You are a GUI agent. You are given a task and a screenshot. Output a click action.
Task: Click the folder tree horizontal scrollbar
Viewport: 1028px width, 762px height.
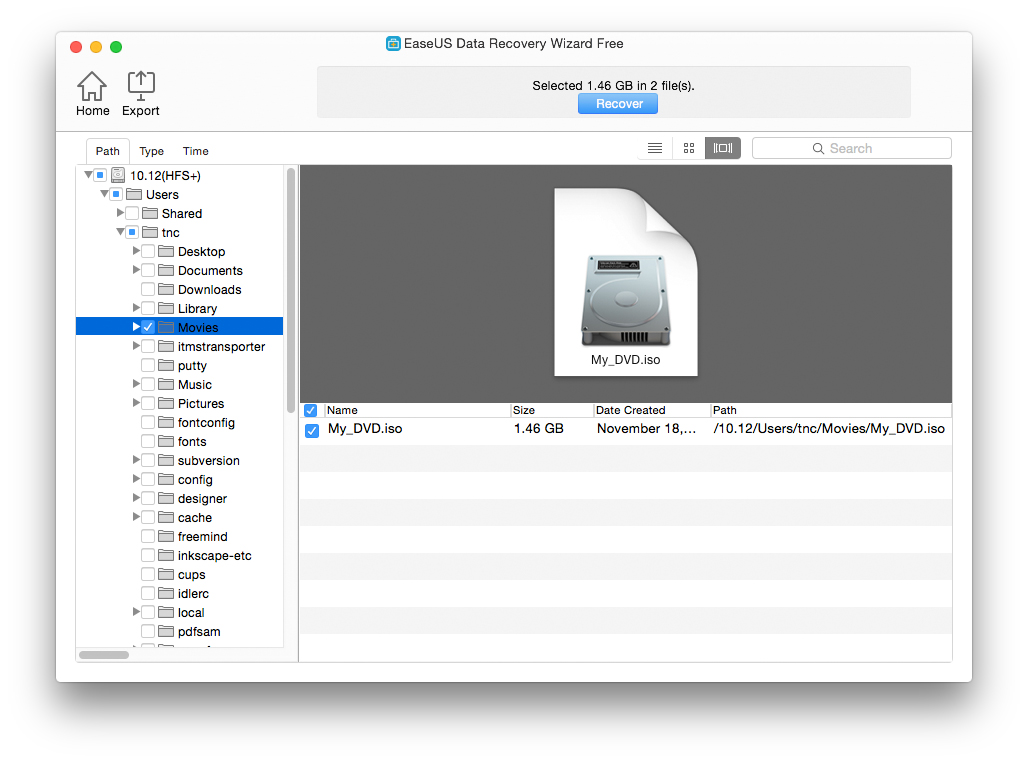pos(104,654)
